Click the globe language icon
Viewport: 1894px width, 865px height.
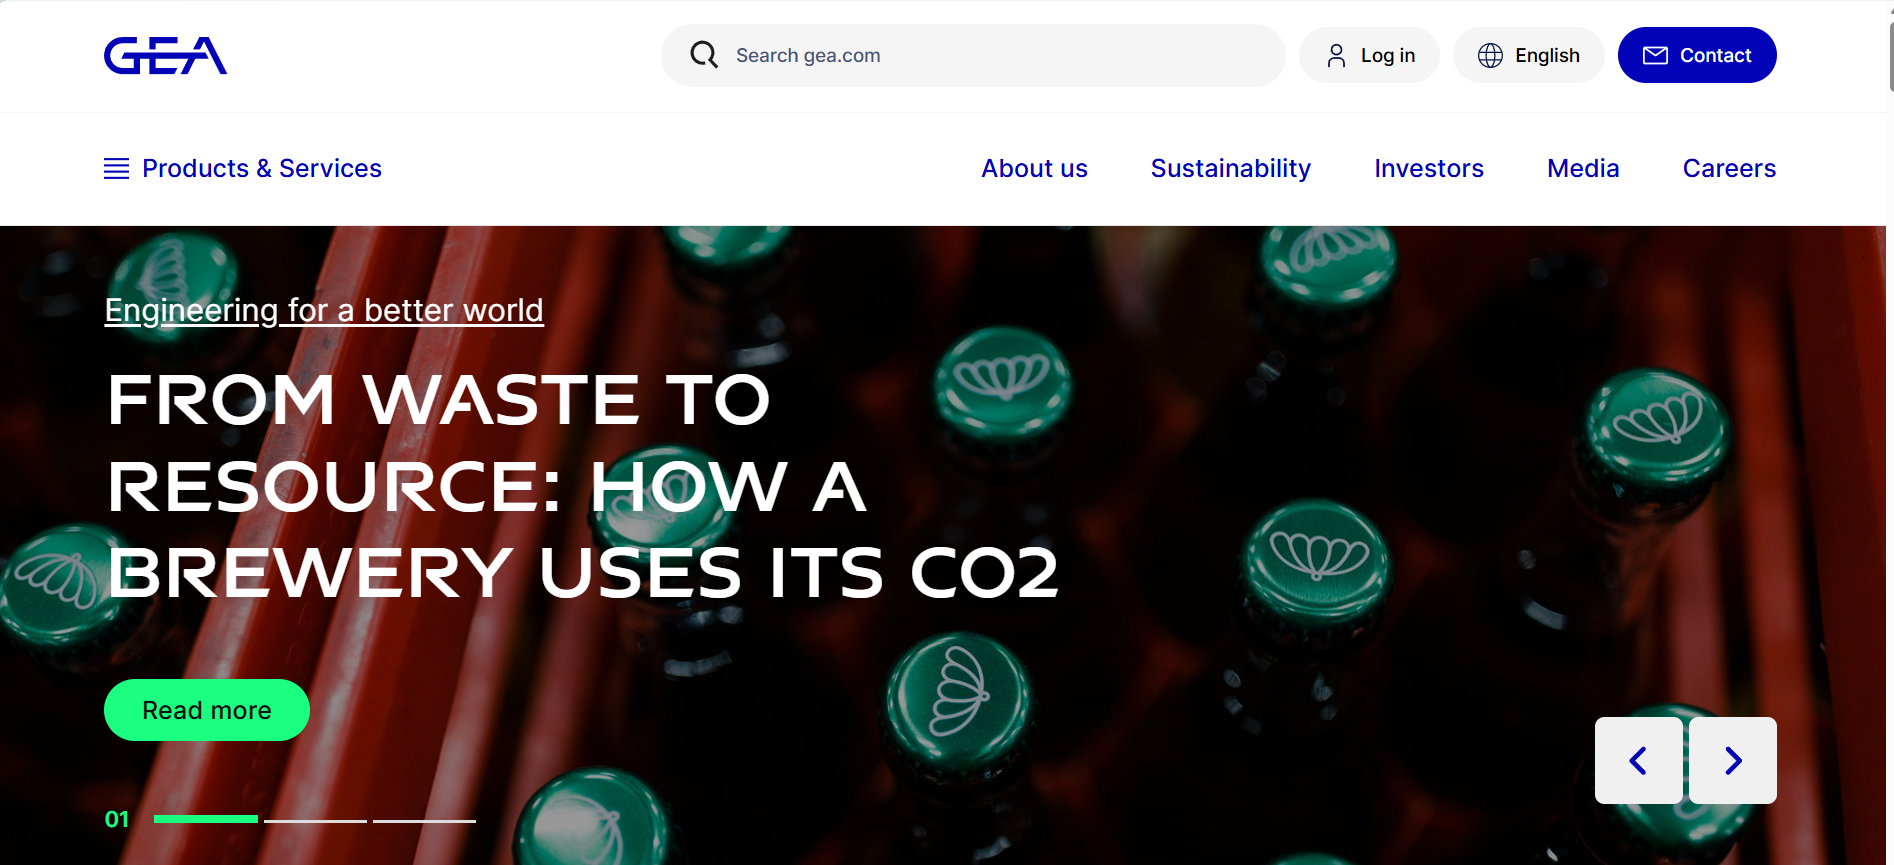pyautogui.click(x=1490, y=56)
